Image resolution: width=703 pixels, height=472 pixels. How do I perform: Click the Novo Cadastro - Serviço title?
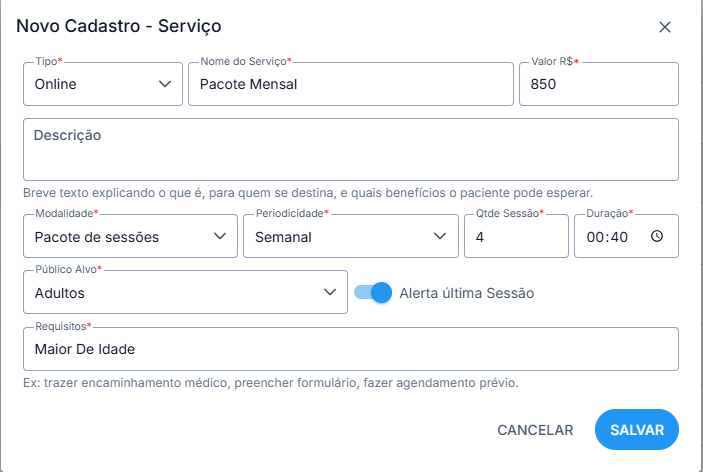(x=119, y=26)
